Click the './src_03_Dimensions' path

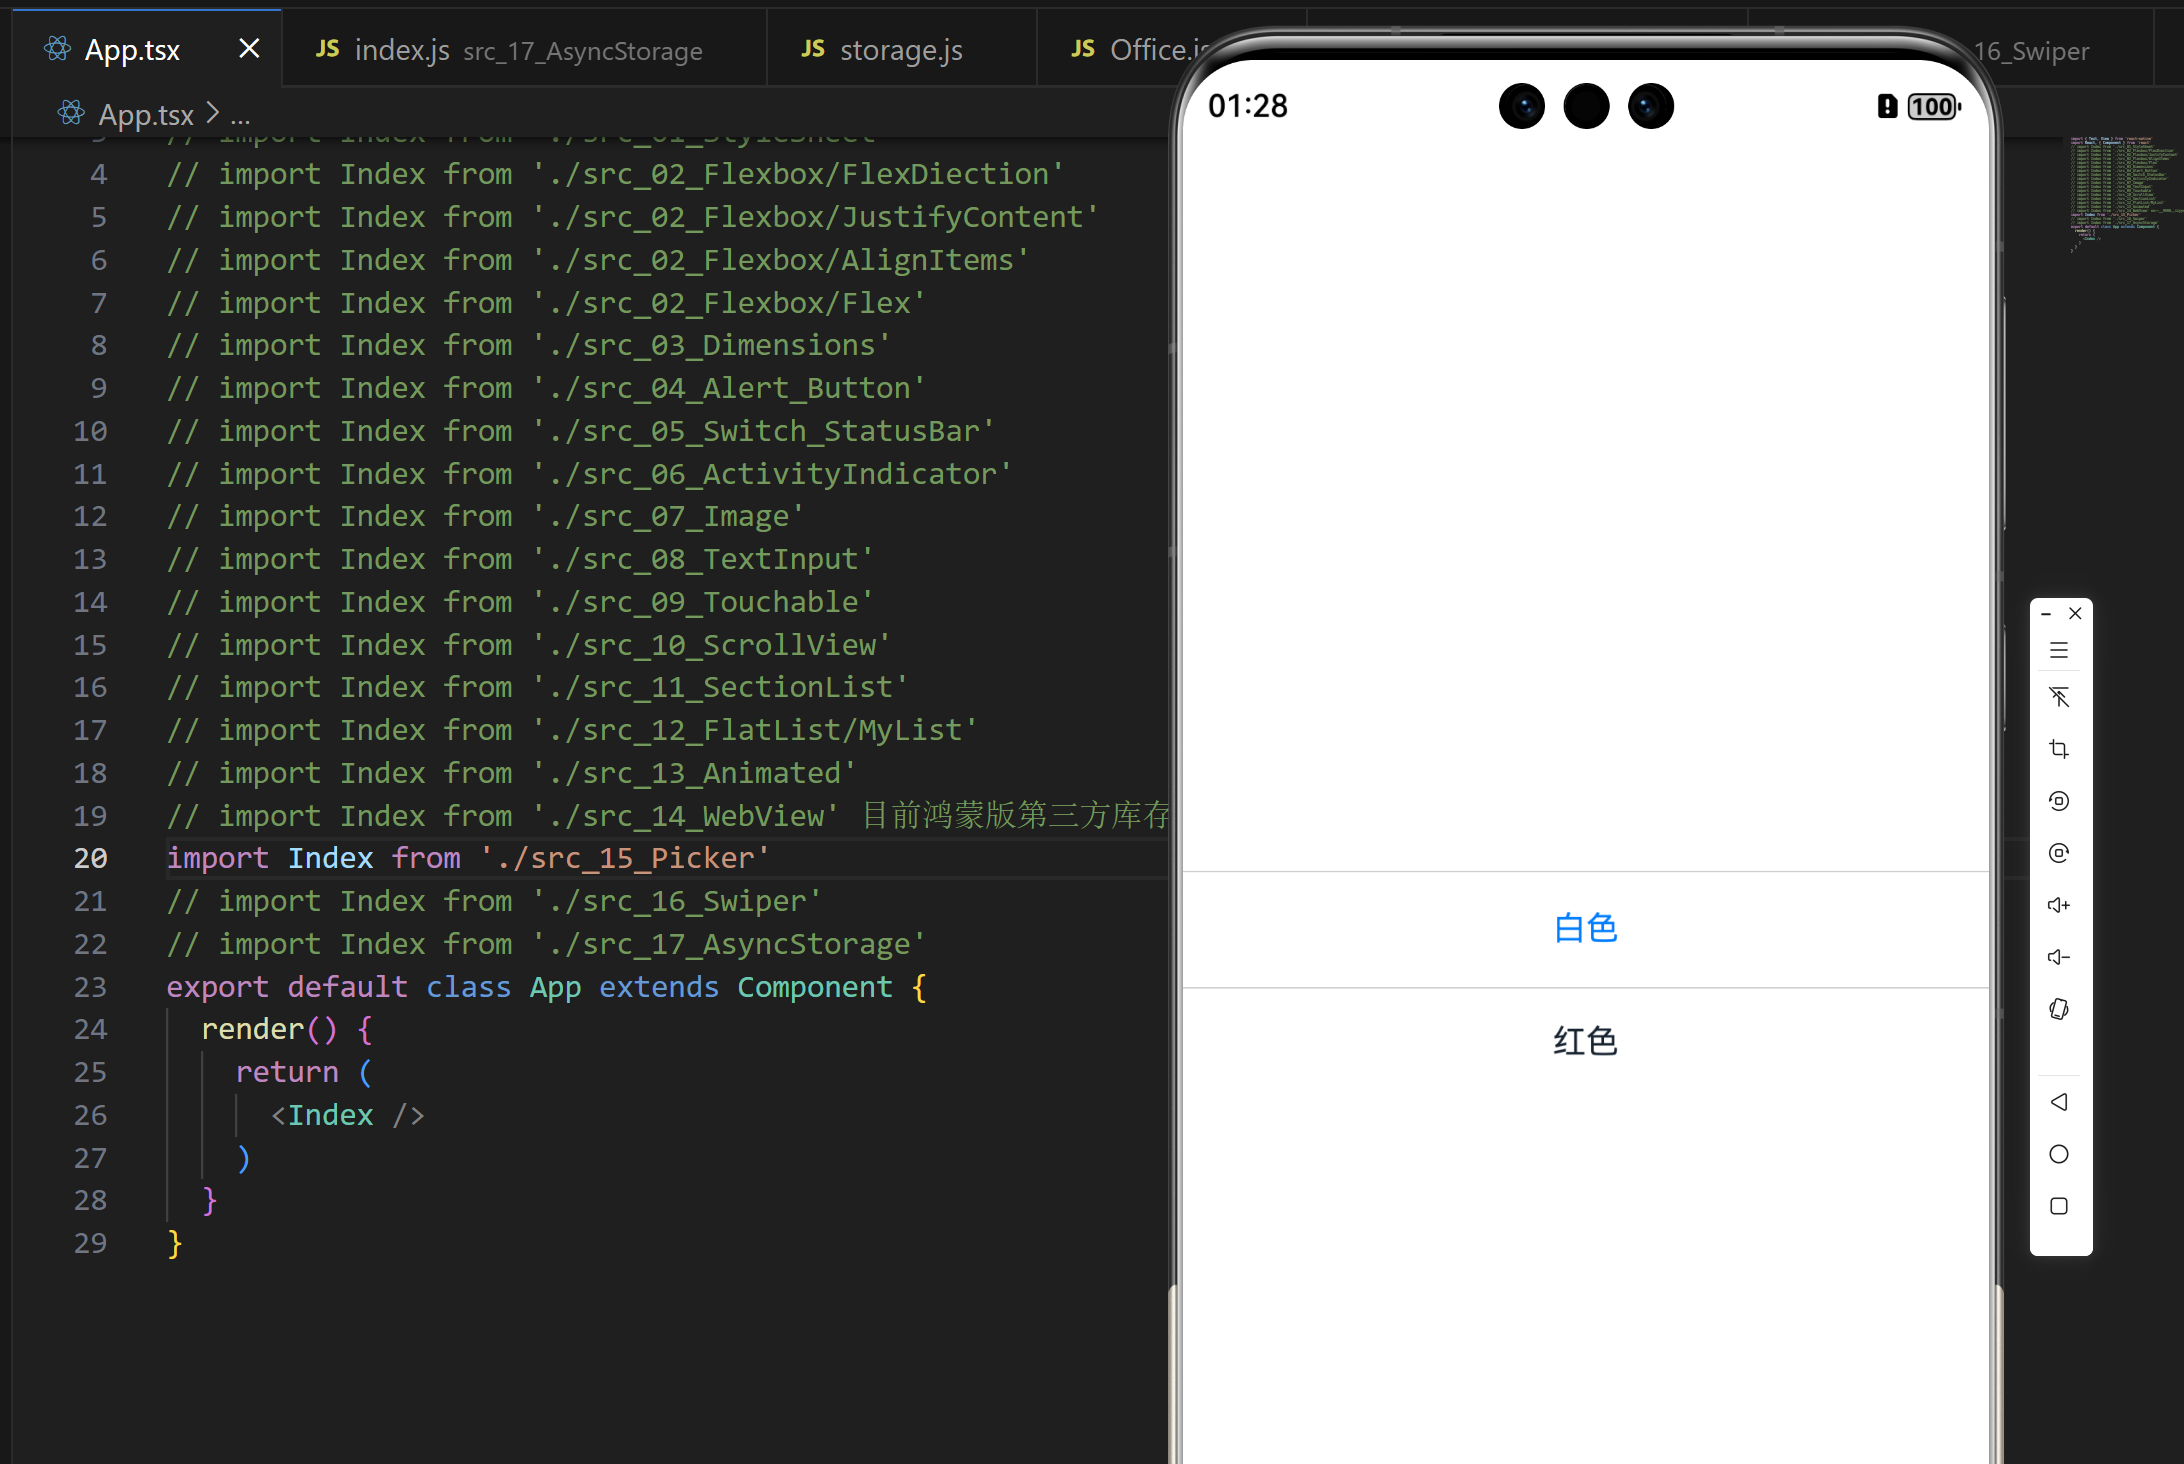[711, 346]
